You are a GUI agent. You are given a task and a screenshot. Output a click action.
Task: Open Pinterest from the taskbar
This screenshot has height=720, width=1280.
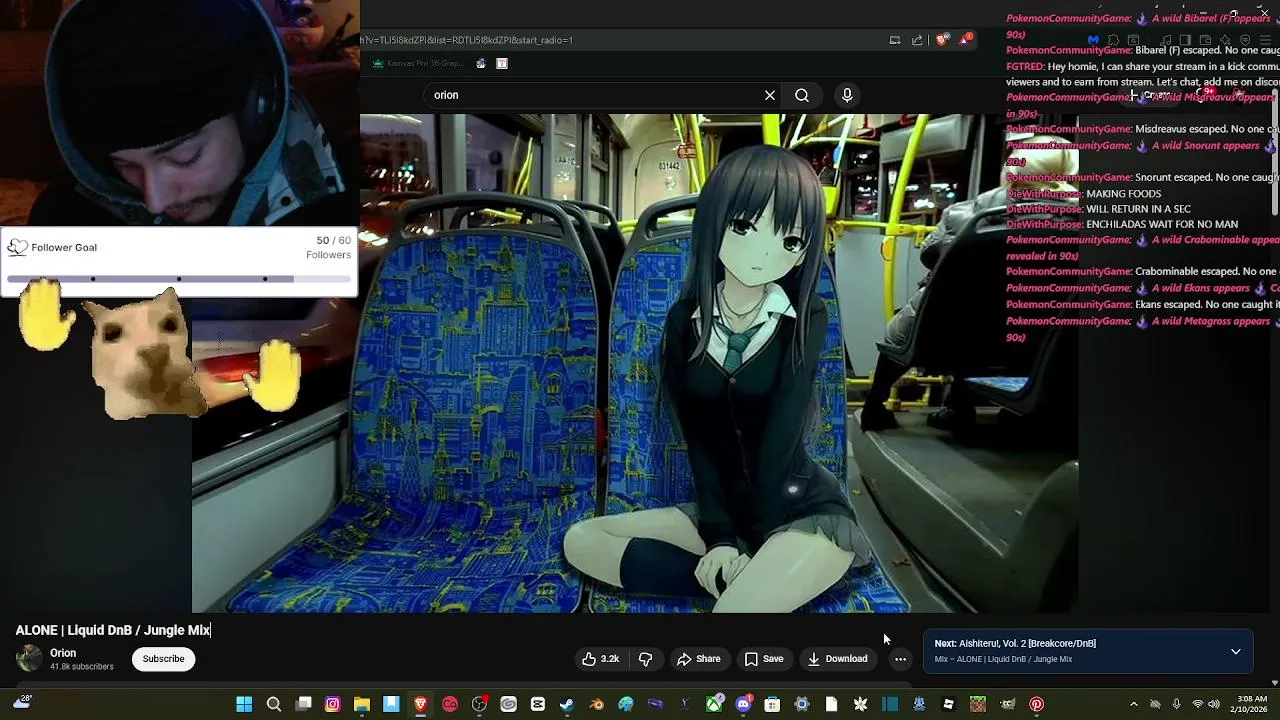1036,704
